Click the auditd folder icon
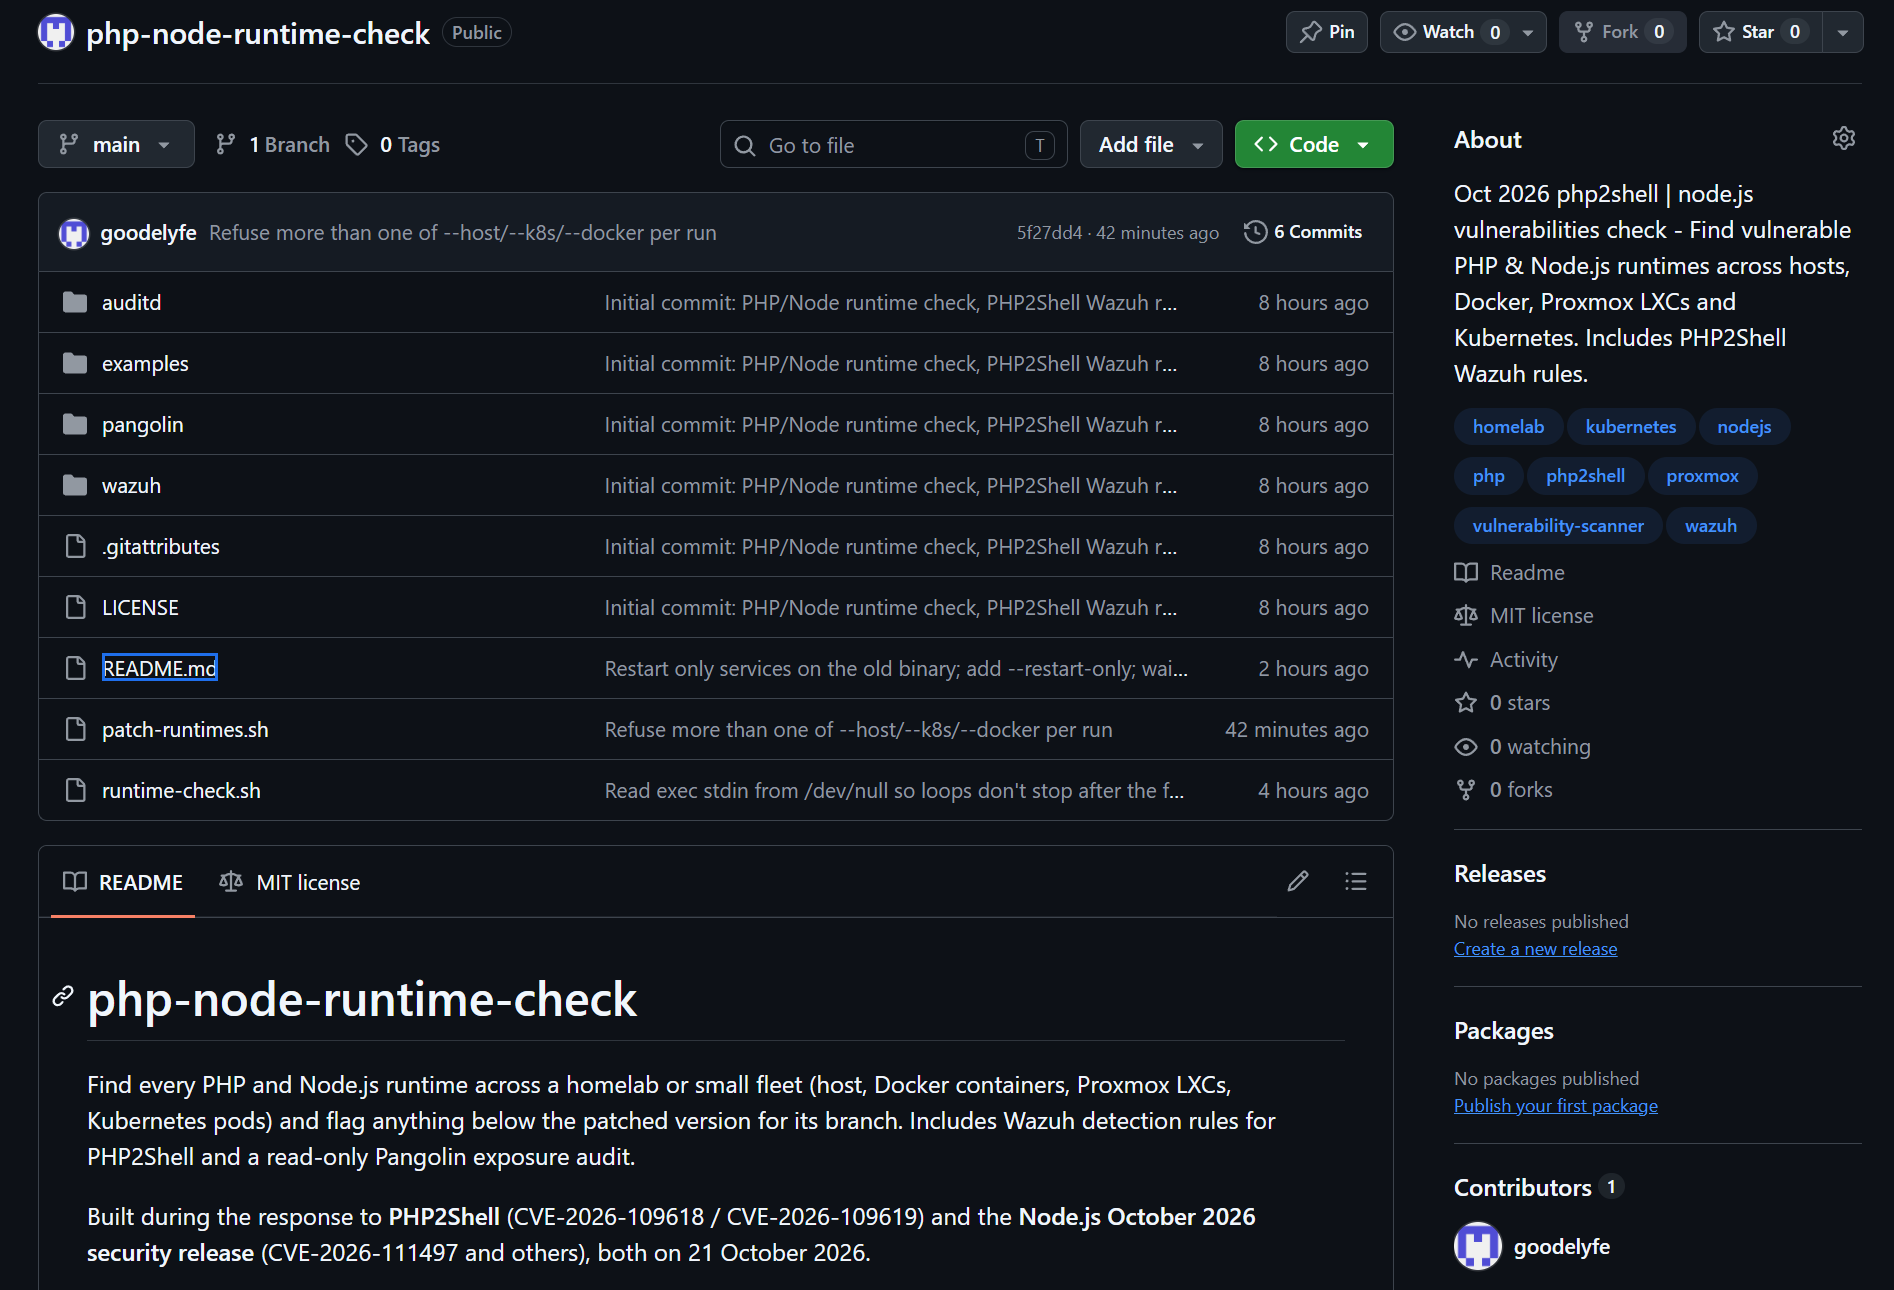 (x=75, y=302)
